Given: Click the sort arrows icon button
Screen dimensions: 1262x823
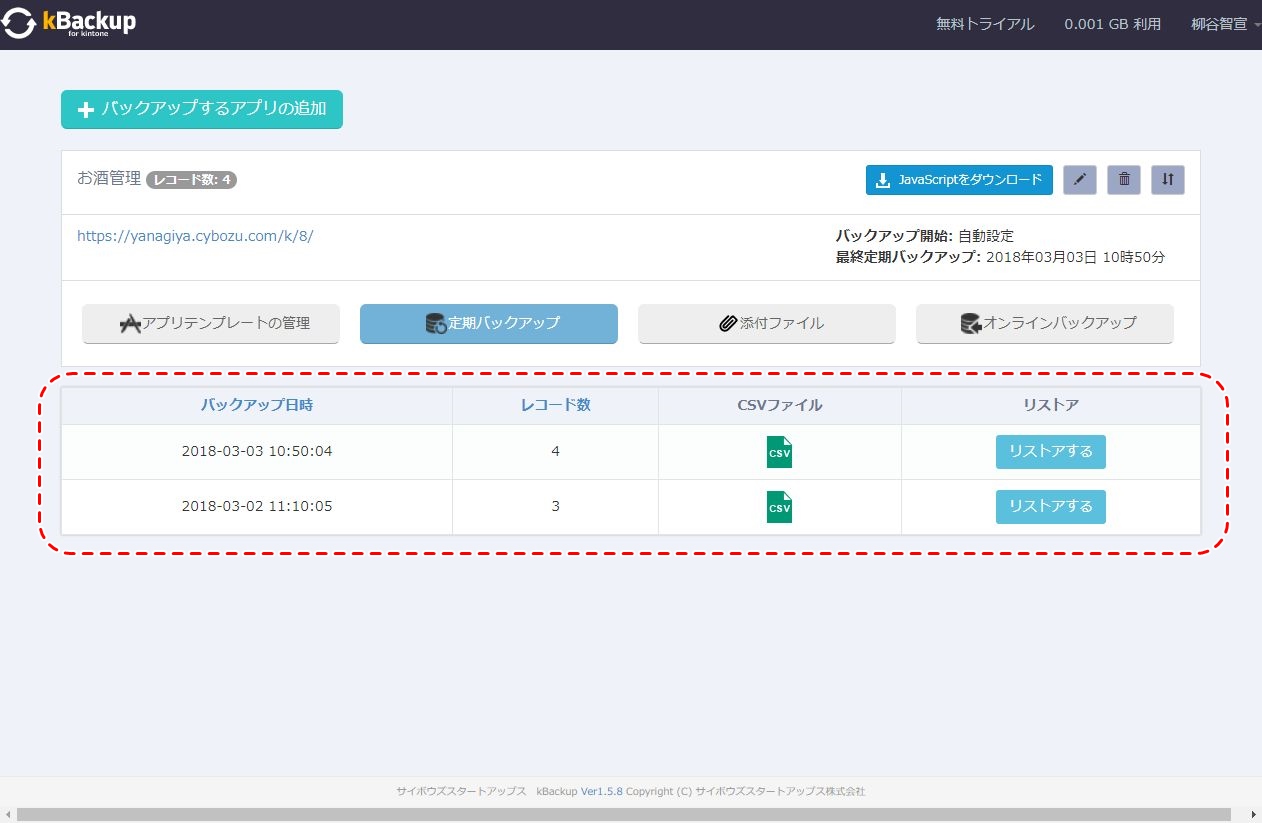Looking at the screenshot, I should click(1168, 180).
